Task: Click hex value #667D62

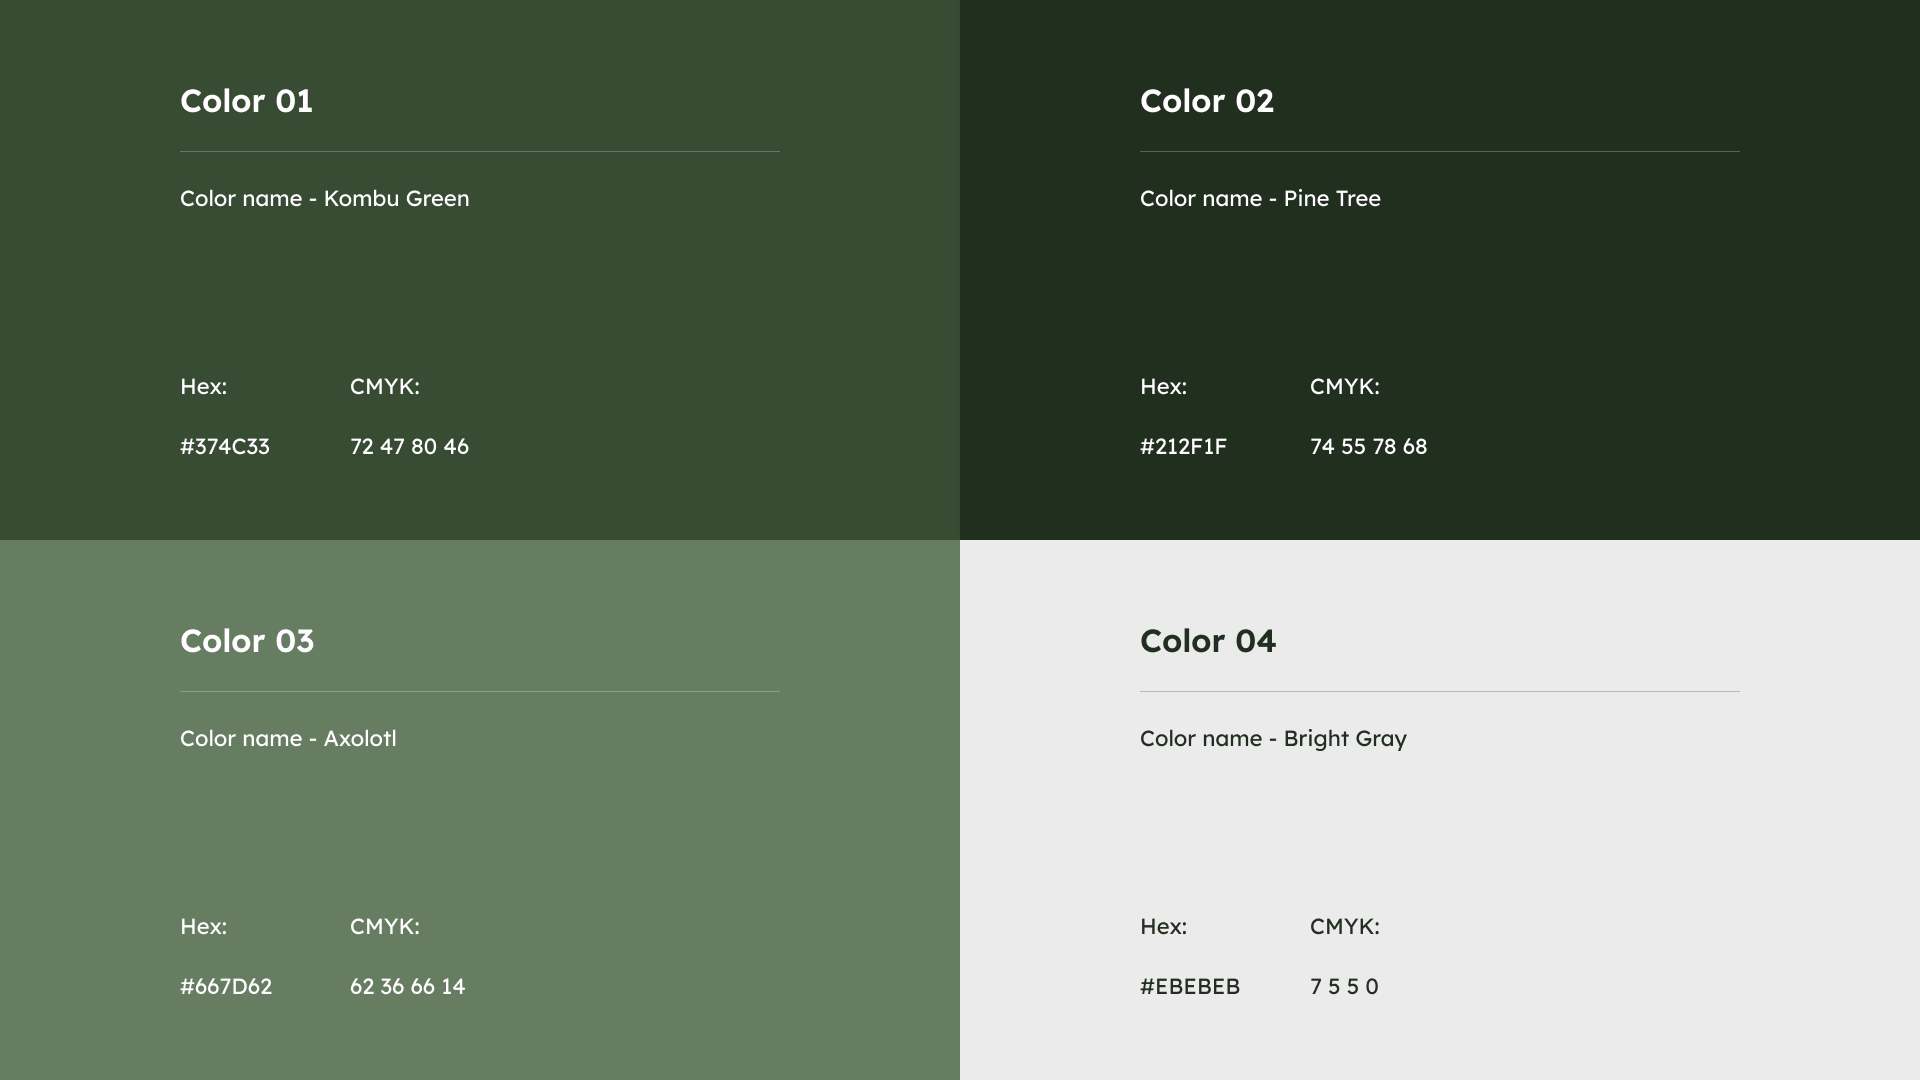Action: (226, 987)
